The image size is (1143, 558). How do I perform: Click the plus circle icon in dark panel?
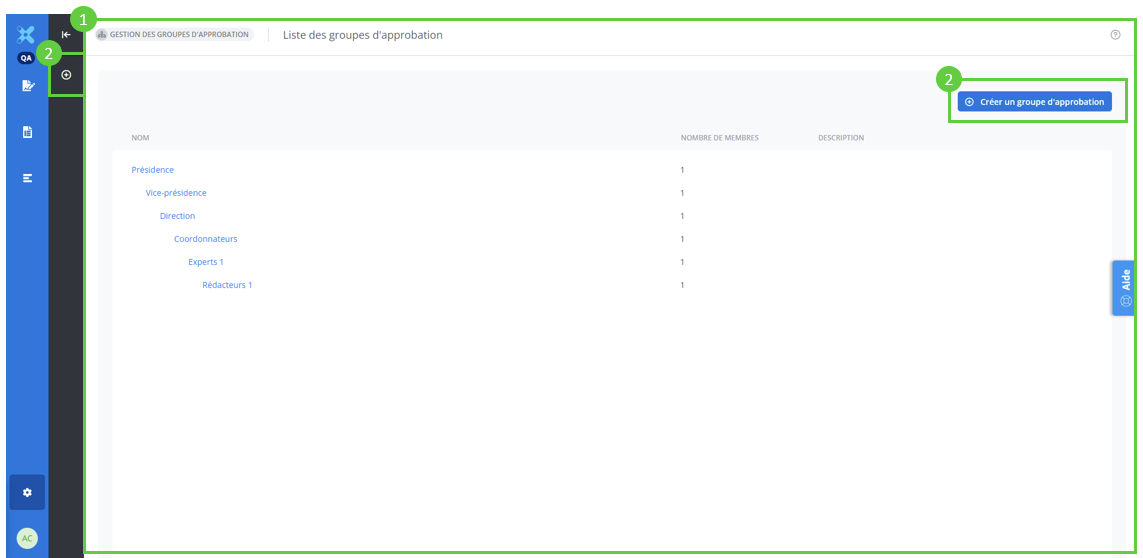[66, 75]
